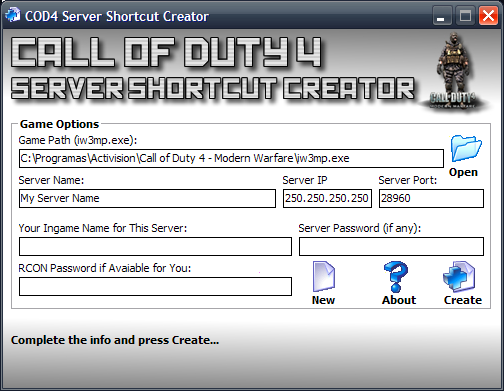Screen dimensions: 504x391
Task: Click the Server Port field showing 28960
Action: [x=431, y=198]
